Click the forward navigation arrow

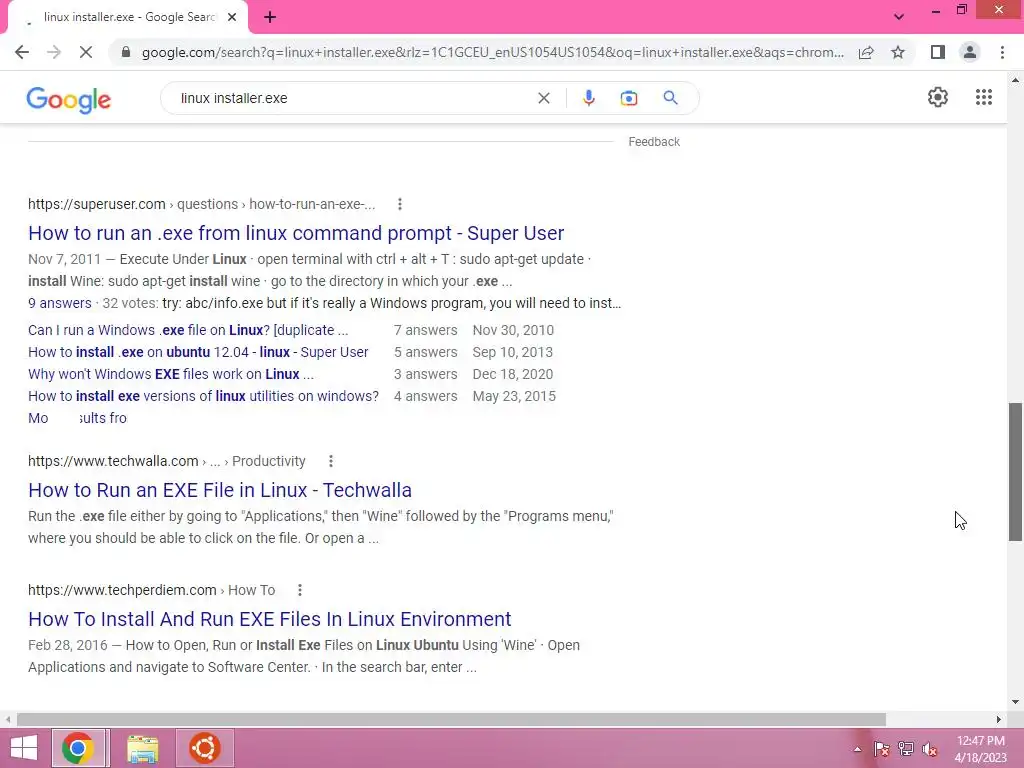(54, 52)
